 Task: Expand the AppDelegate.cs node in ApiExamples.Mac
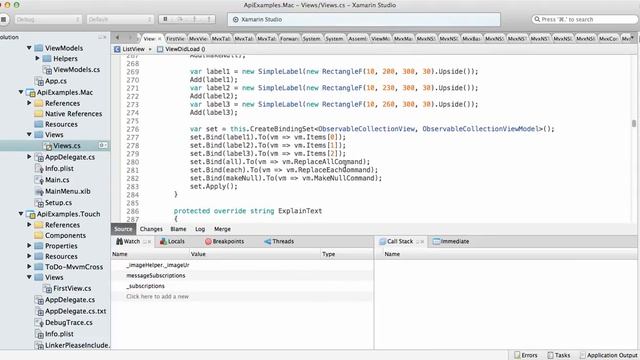[29, 157]
